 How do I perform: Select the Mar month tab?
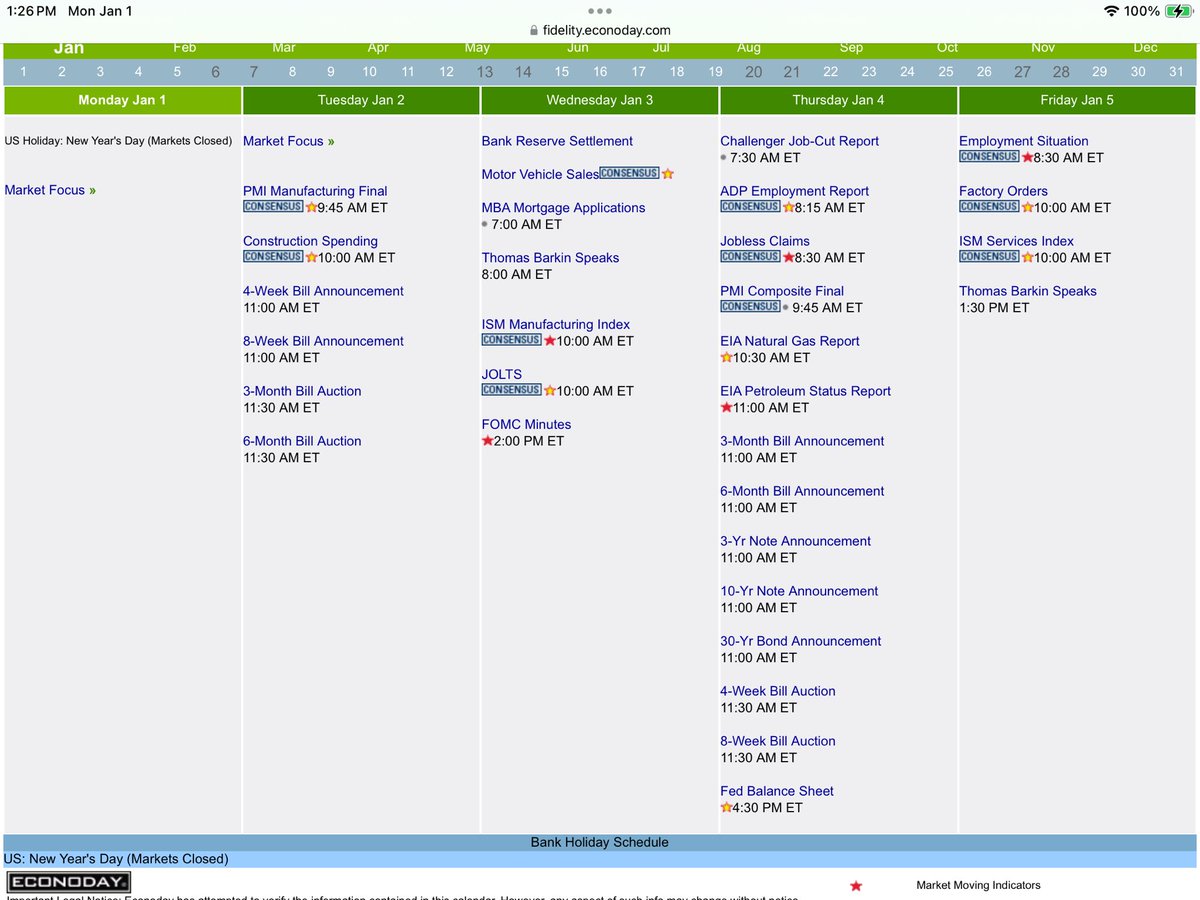283,47
